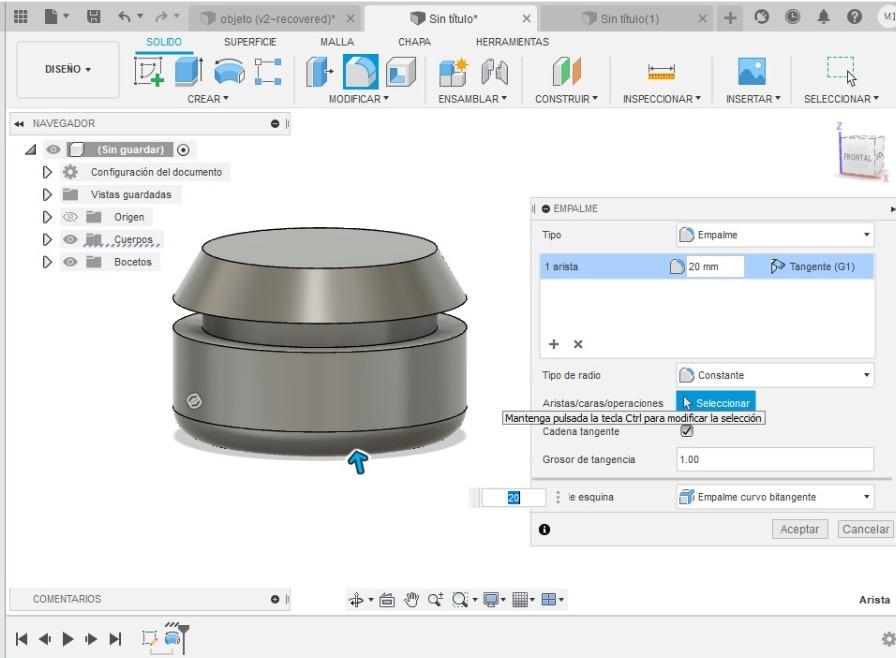Remove selection set with X icon
Image resolution: width=896 pixels, height=658 pixels.
coord(578,344)
